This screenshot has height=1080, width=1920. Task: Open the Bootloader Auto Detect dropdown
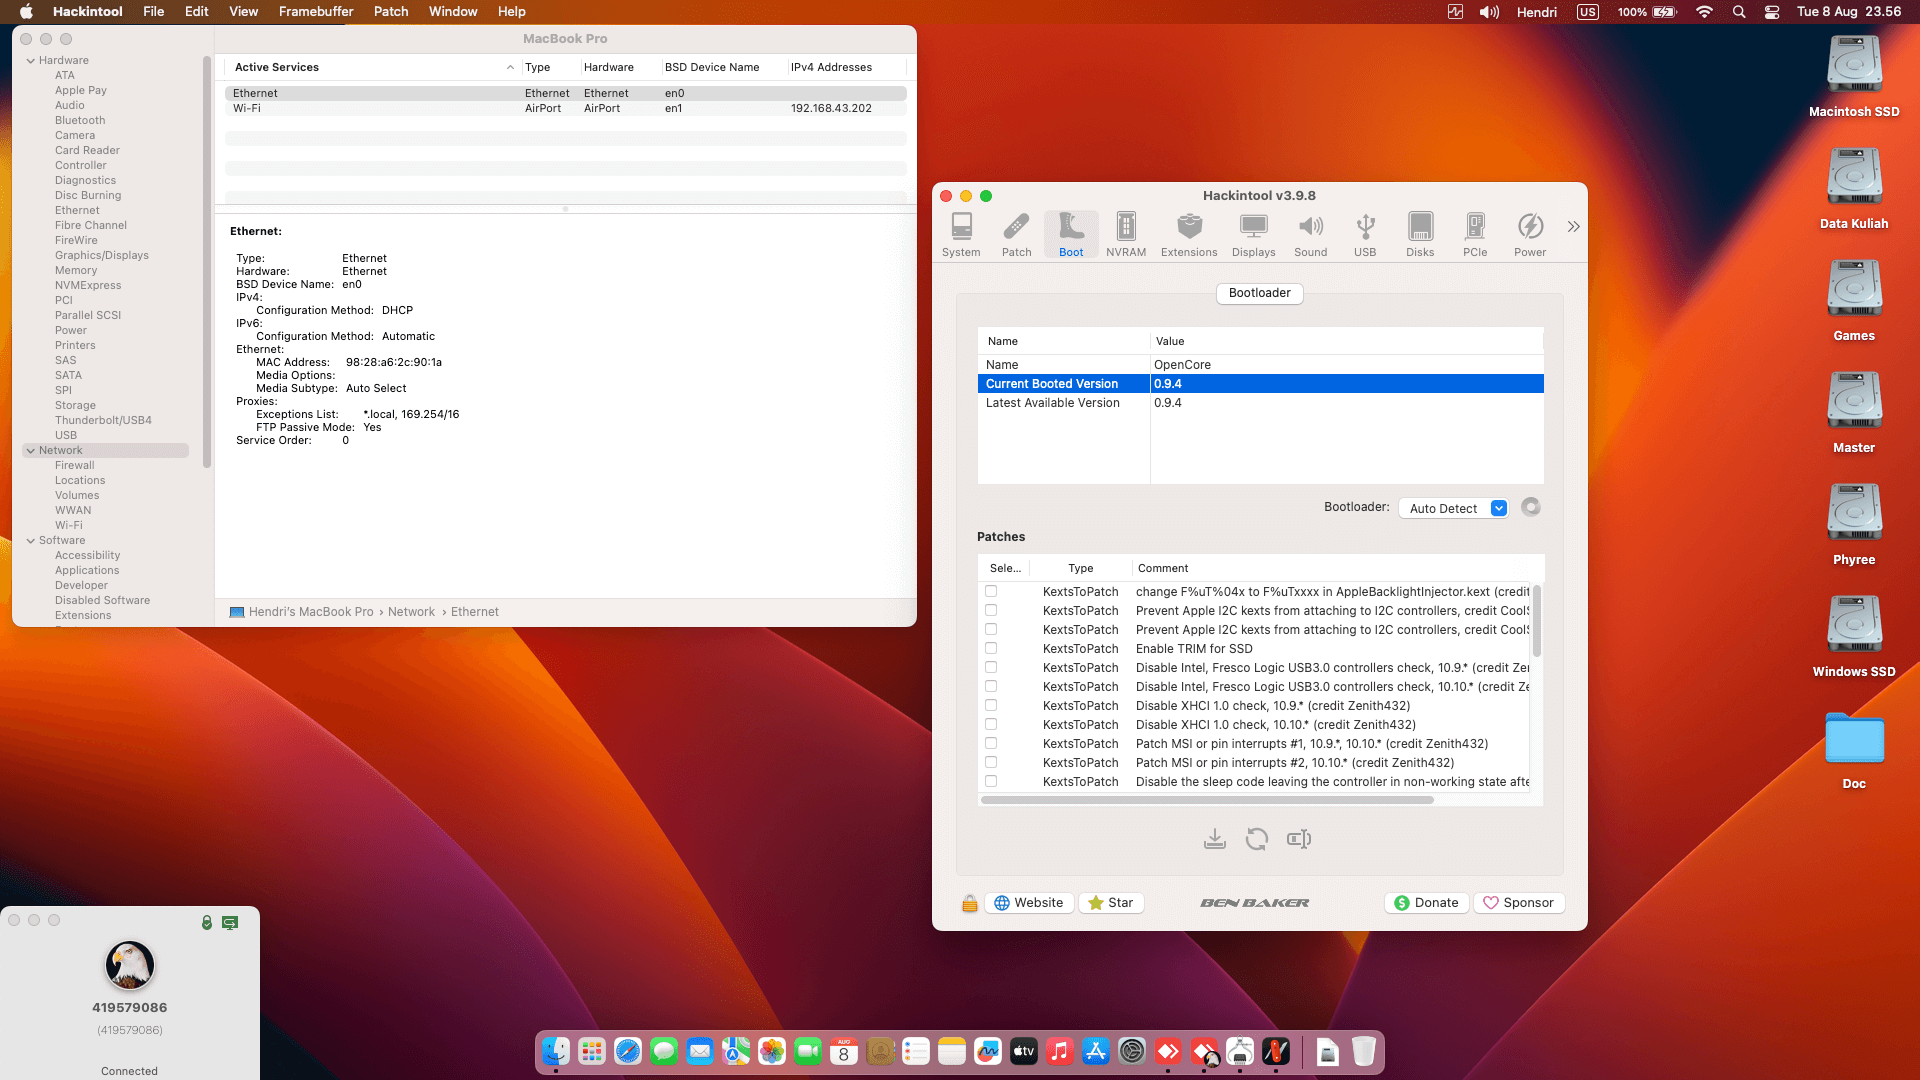click(x=1453, y=508)
